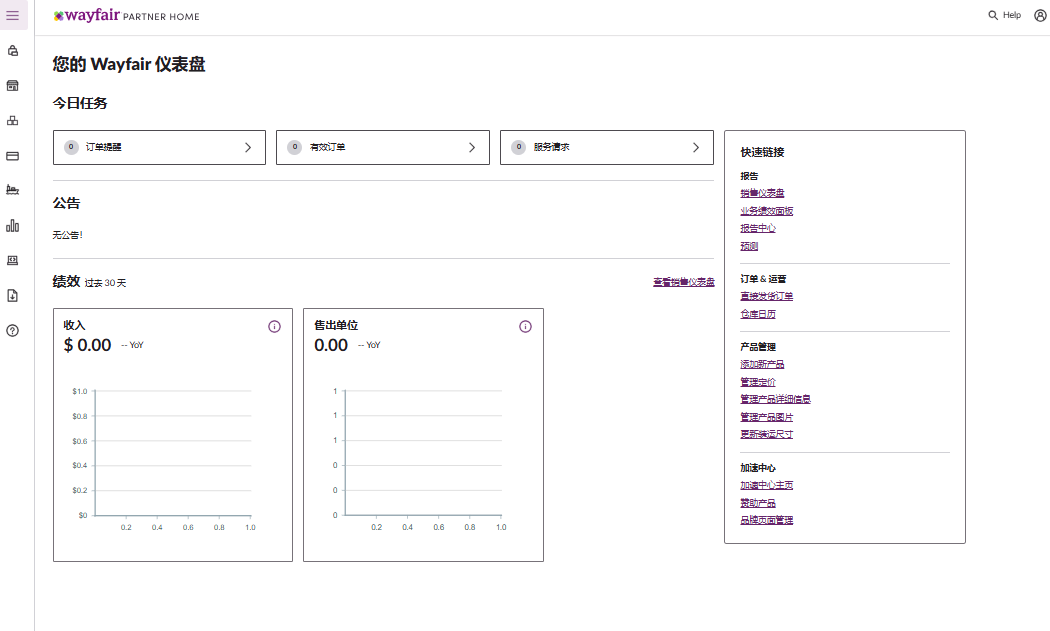
Task: Click the info icon on 售出单位 card
Action: pos(525,327)
